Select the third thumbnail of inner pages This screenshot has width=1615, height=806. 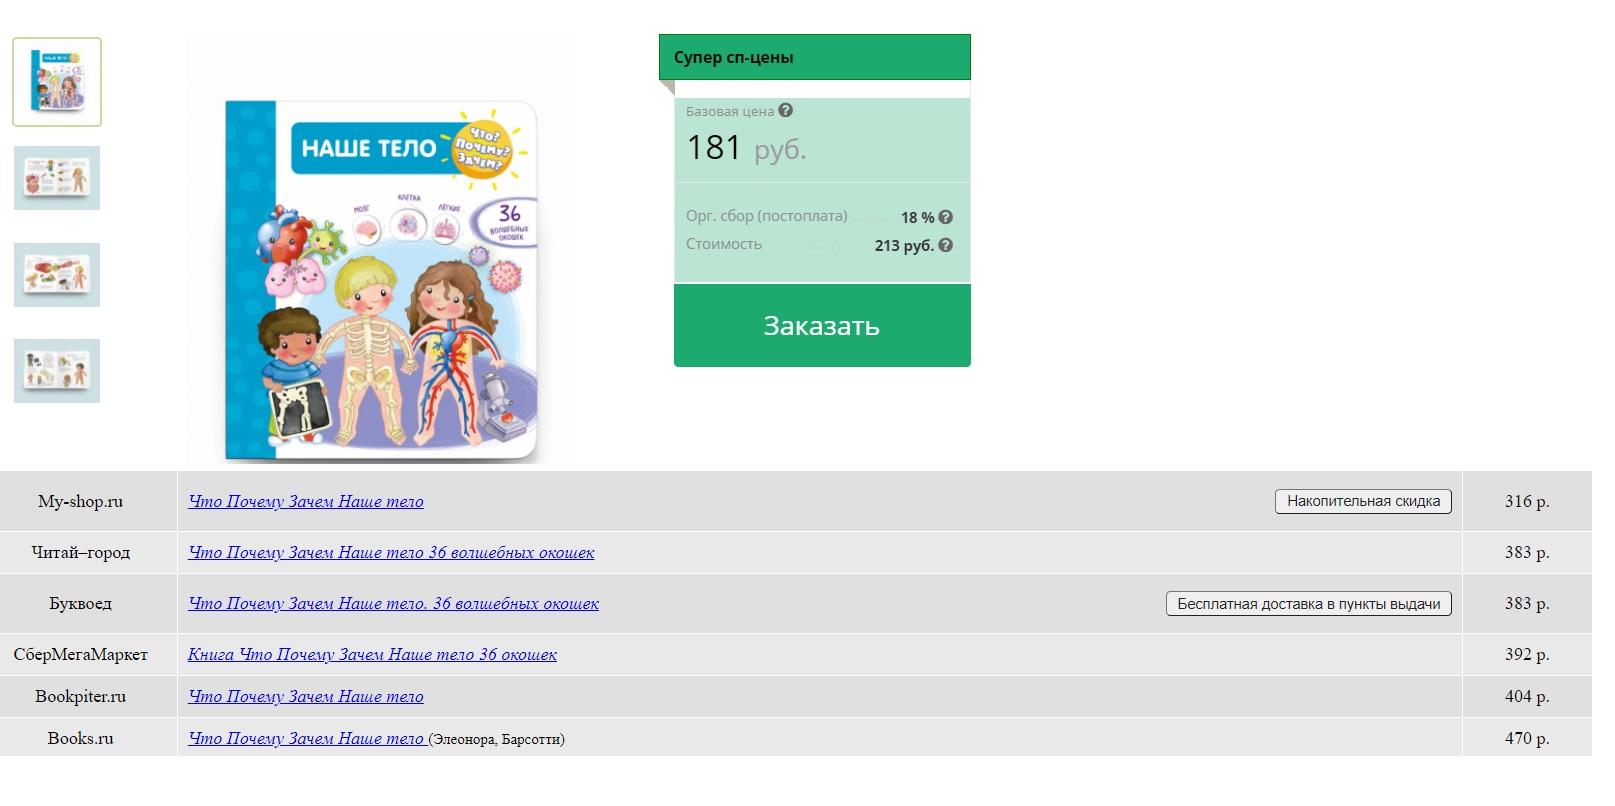[x=57, y=275]
